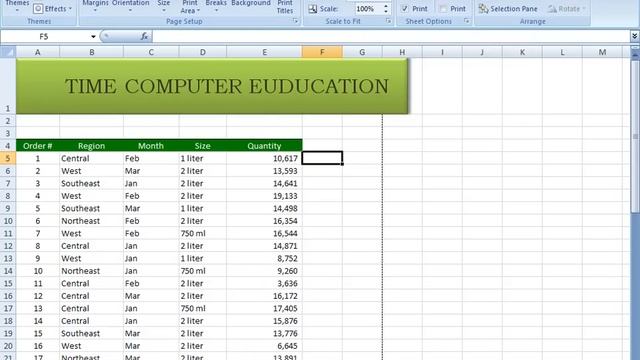Open the Name Box dropdown arrow
Viewport: 640px width, 360px height.
point(93,37)
